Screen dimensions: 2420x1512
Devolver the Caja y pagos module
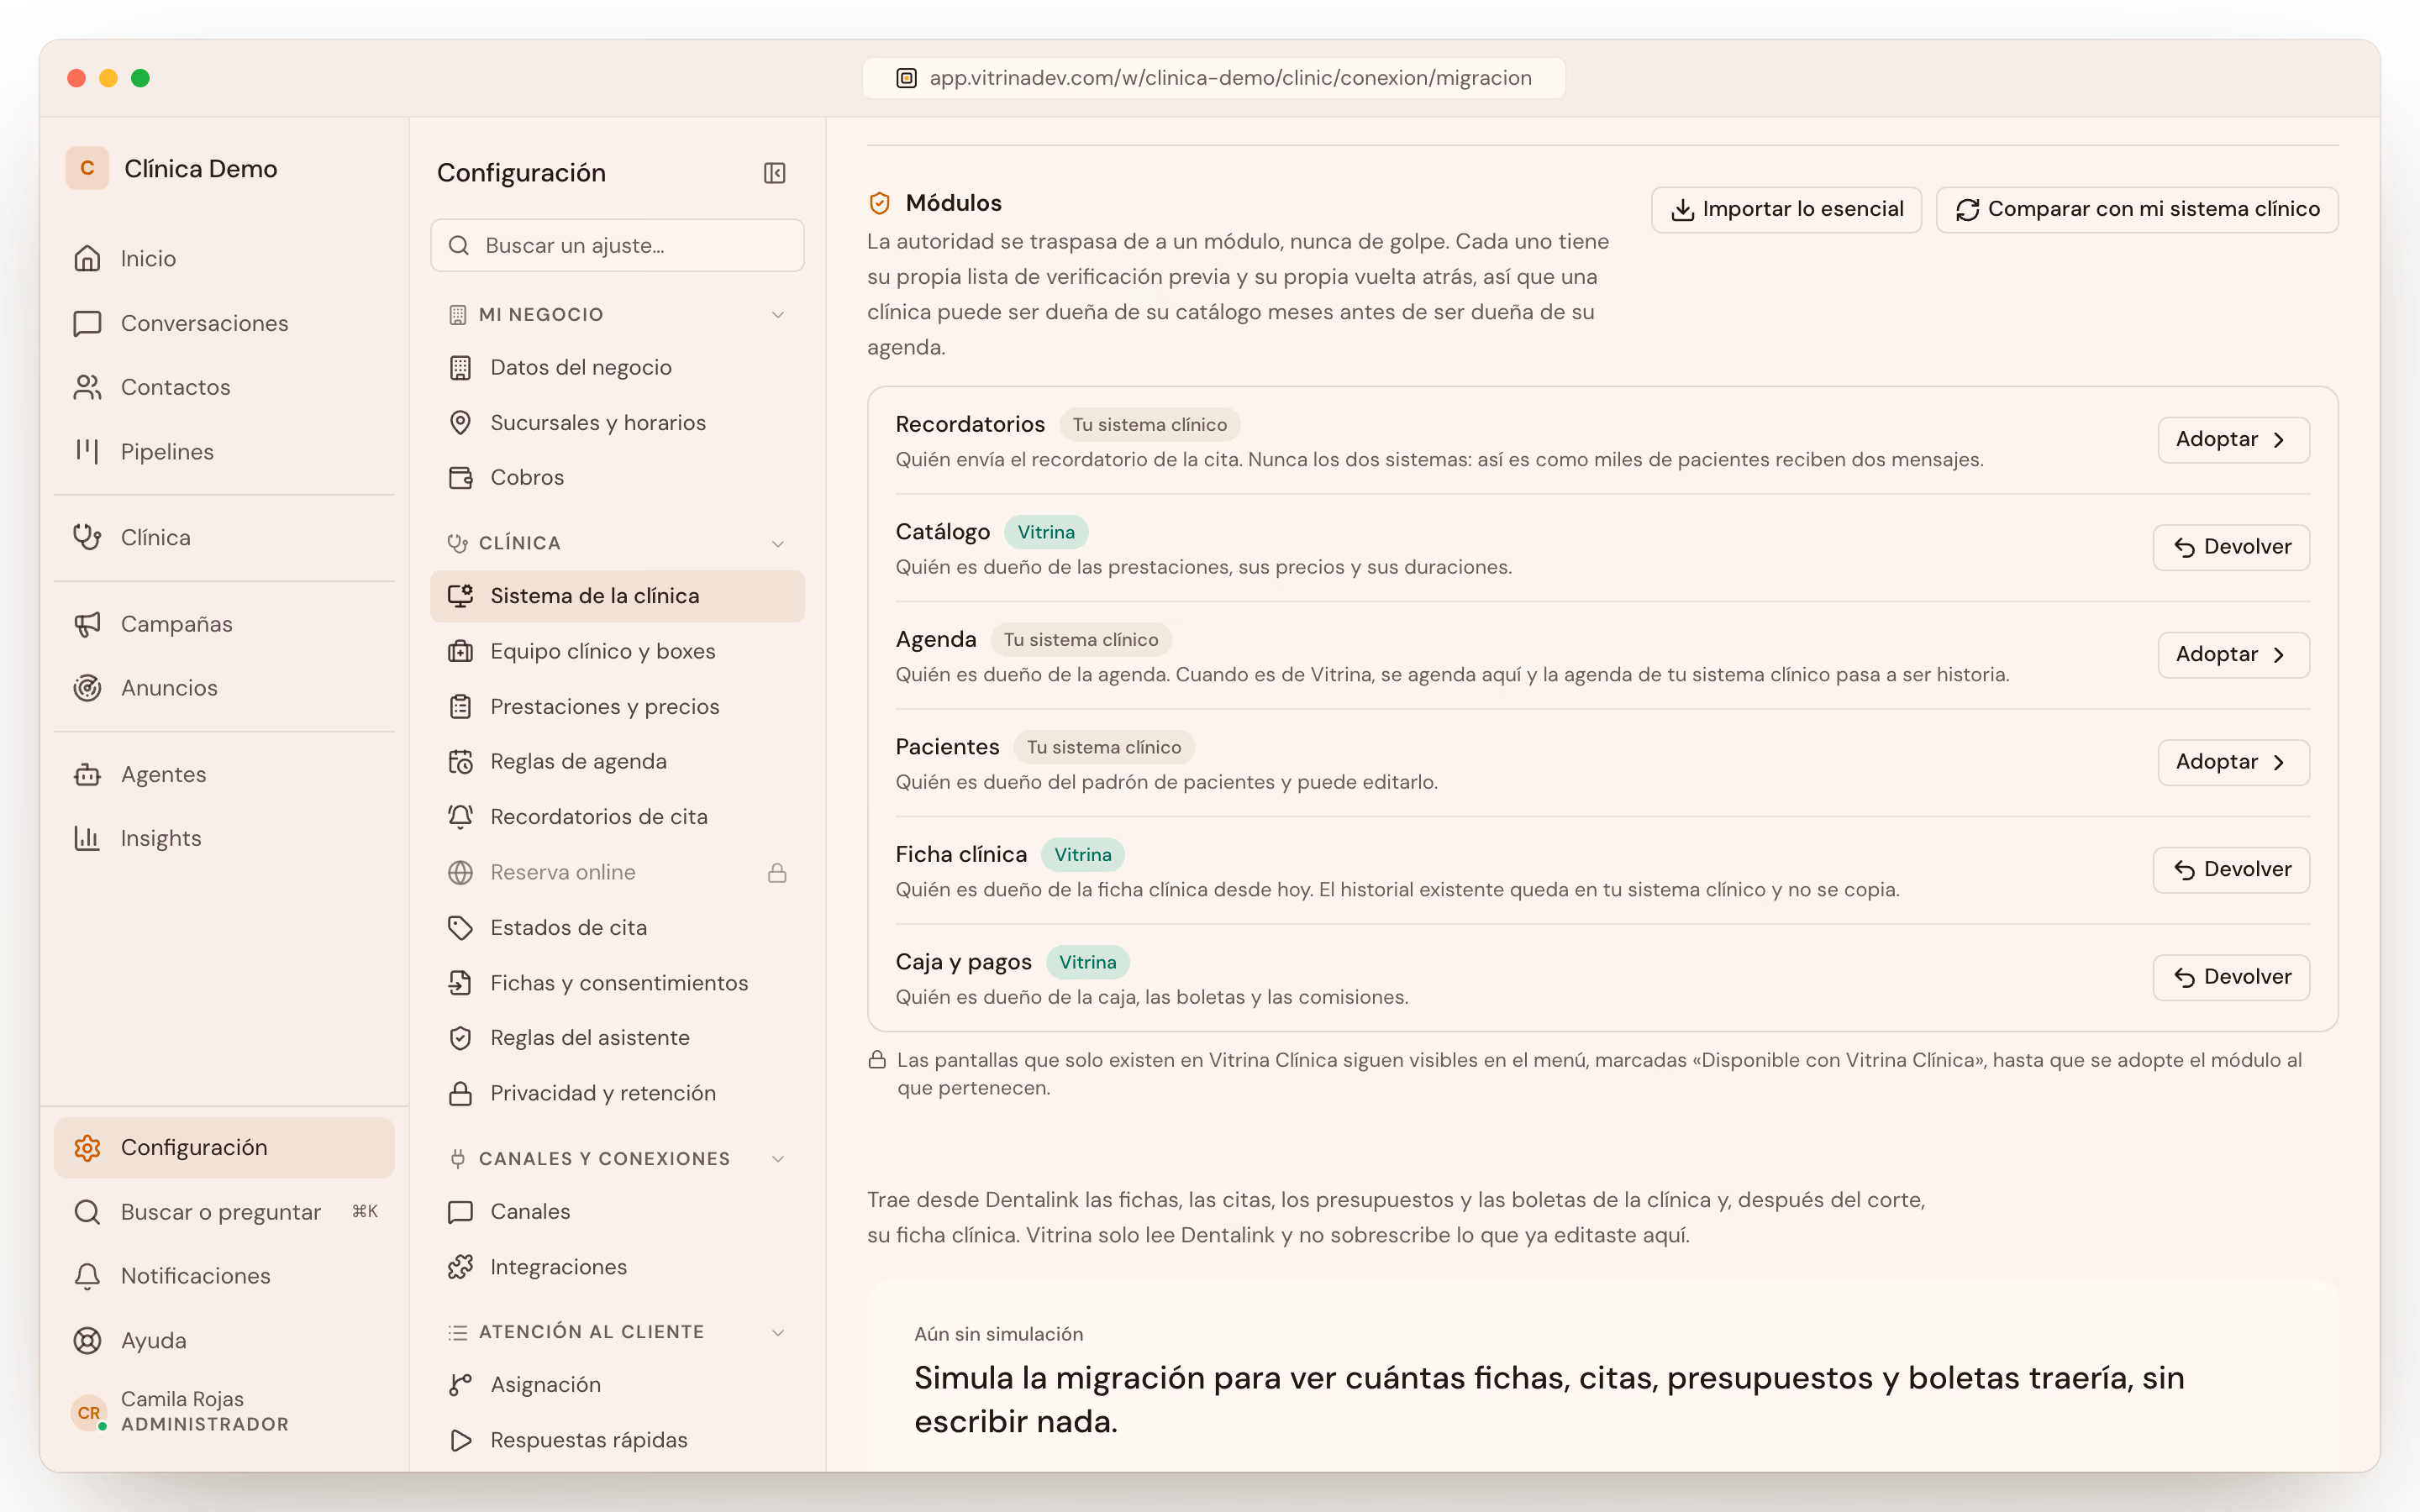point(2231,977)
